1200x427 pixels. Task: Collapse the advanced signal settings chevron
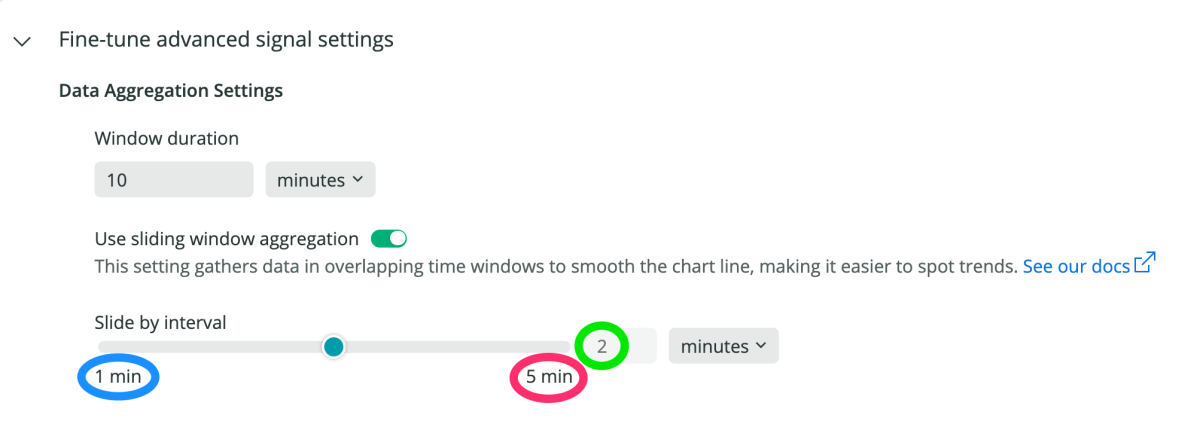pyautogui.click(x=22, y=41)
